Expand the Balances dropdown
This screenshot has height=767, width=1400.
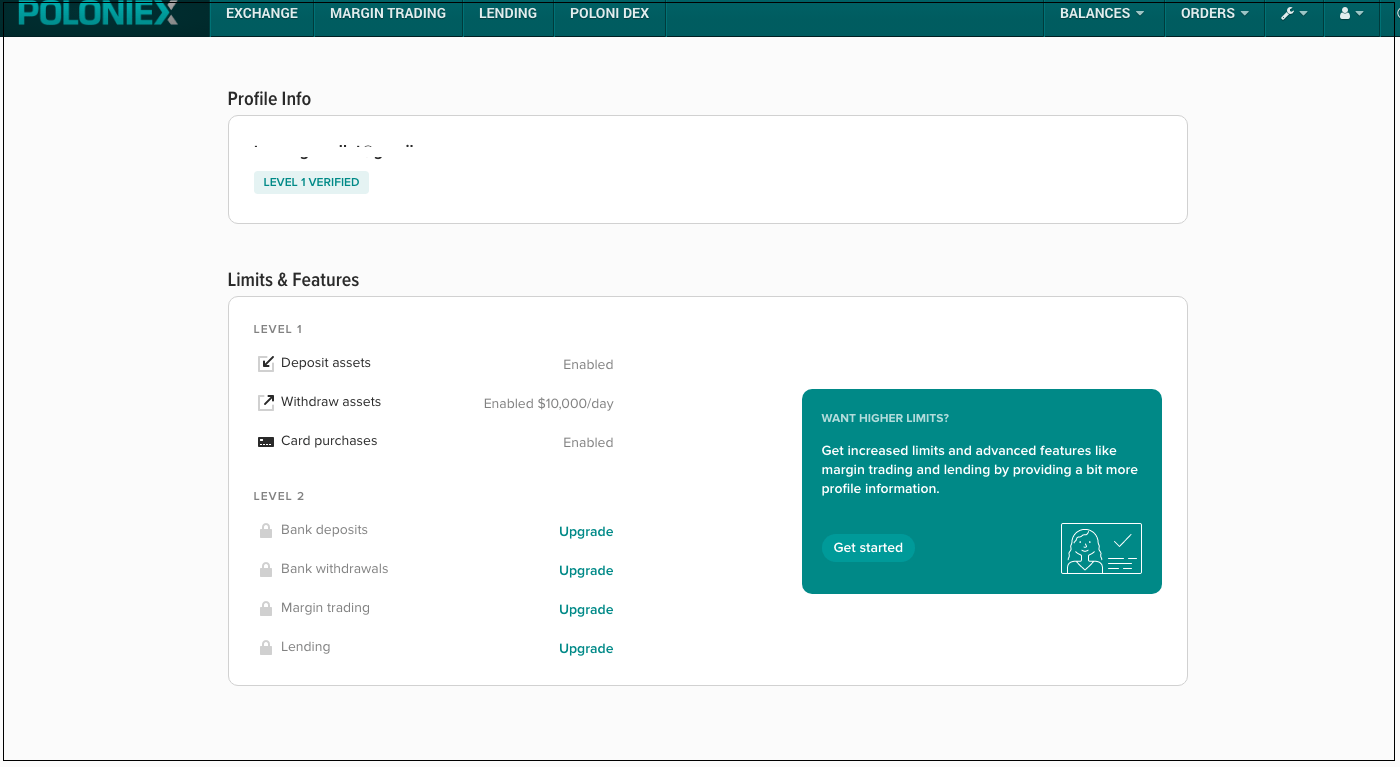[x=1101, y=14]
